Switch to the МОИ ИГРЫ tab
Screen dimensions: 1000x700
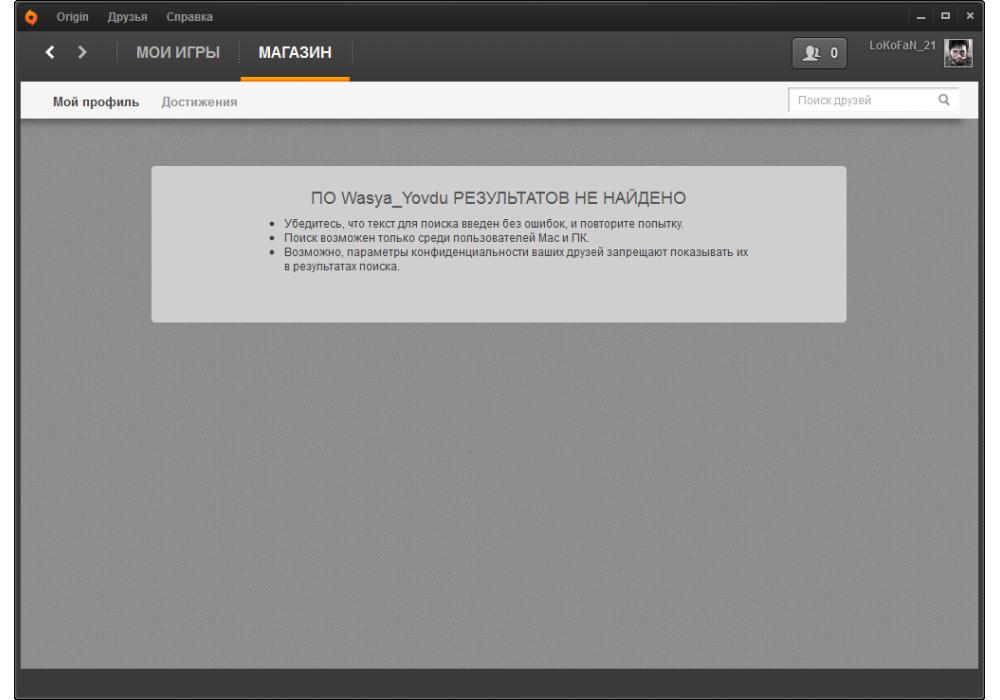pos(178,52)
